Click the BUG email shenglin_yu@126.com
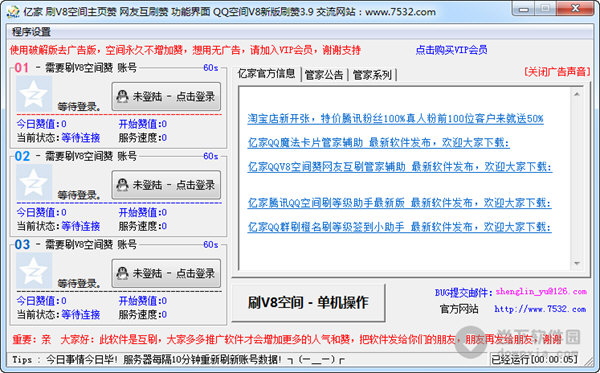This screenshot has height=373, width=600. click(x=541, y=292)
